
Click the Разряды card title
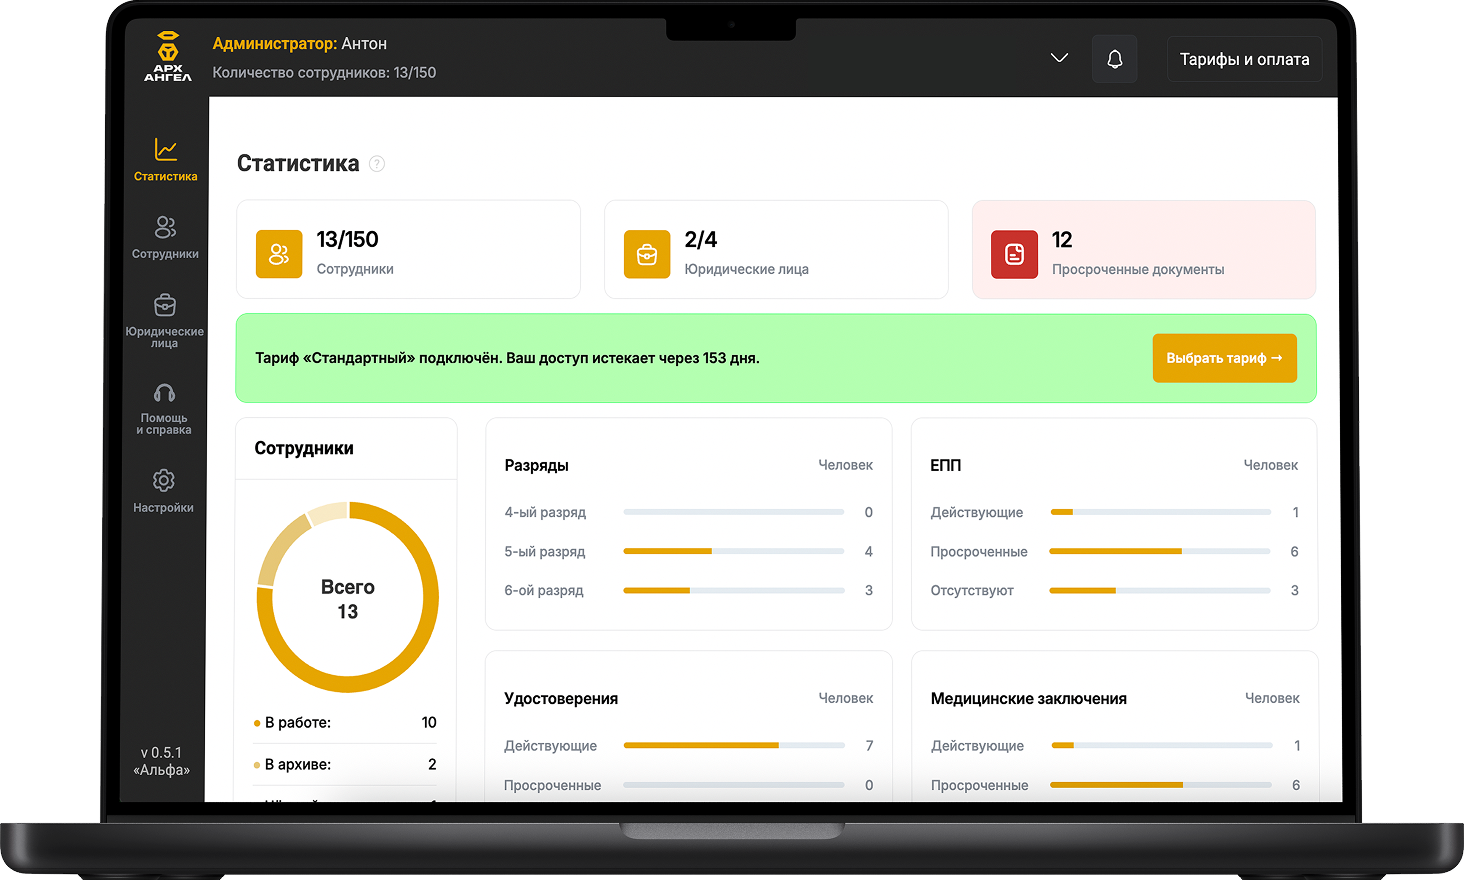(536, 465)
